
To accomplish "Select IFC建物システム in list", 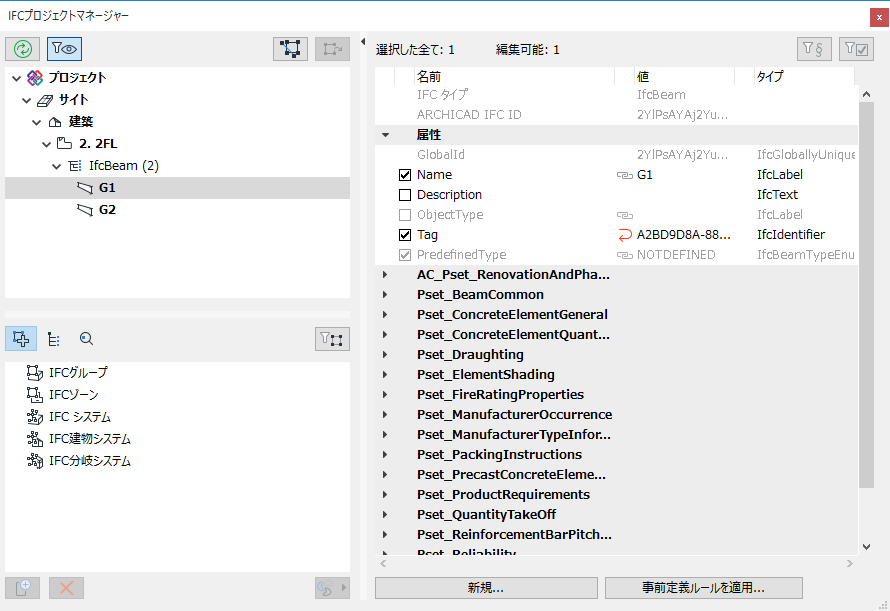I will [x=90, y=439].
